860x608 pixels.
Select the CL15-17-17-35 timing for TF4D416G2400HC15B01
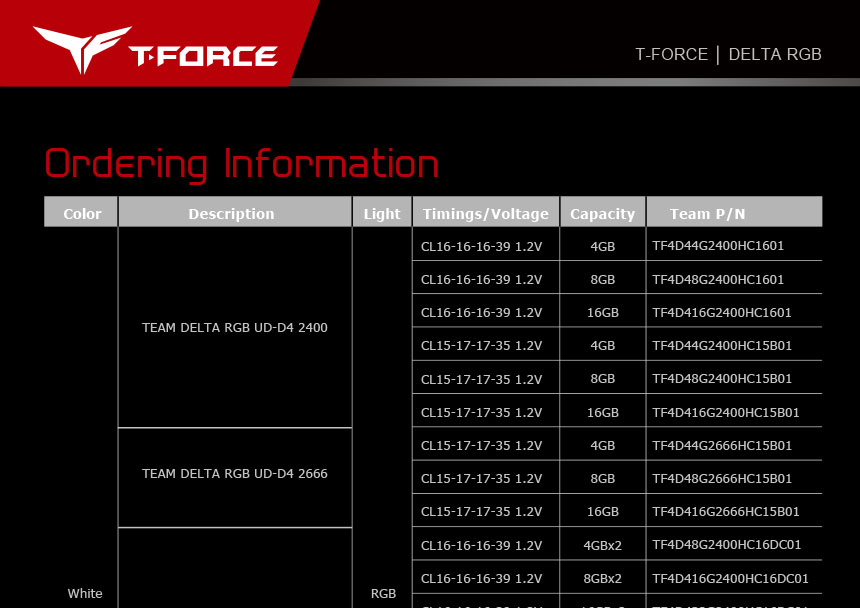482,412
